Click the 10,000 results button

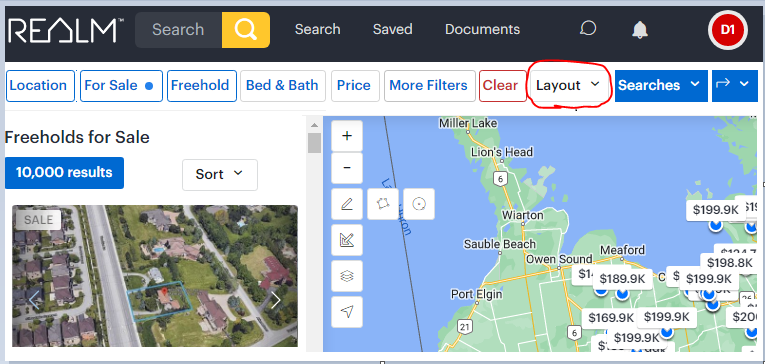(64, 173)
